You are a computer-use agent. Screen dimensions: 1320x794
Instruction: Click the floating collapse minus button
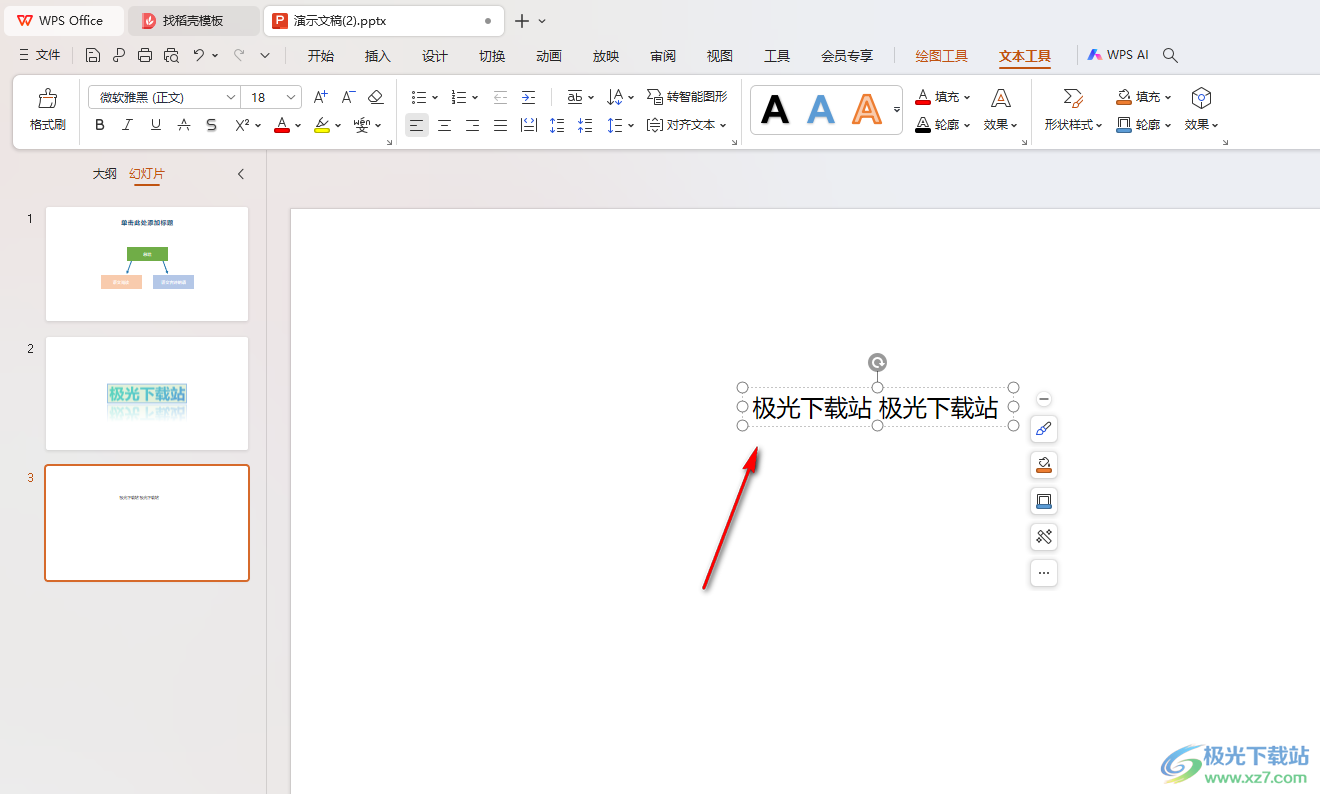(1044, 399)
